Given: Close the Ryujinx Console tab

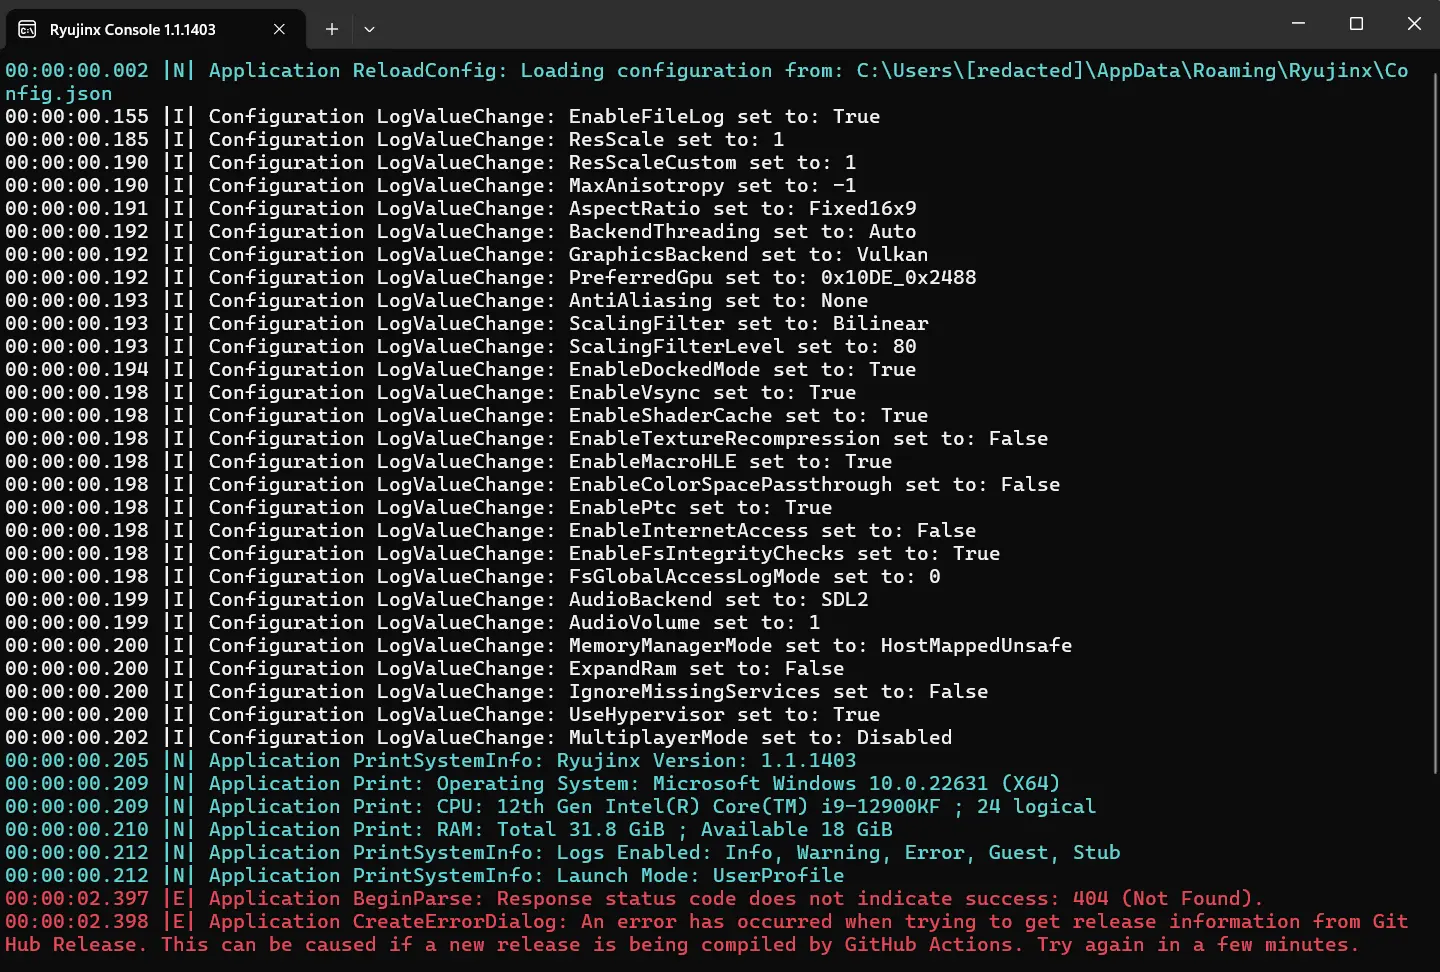Looking at the screenshot, I should point(279,29).
